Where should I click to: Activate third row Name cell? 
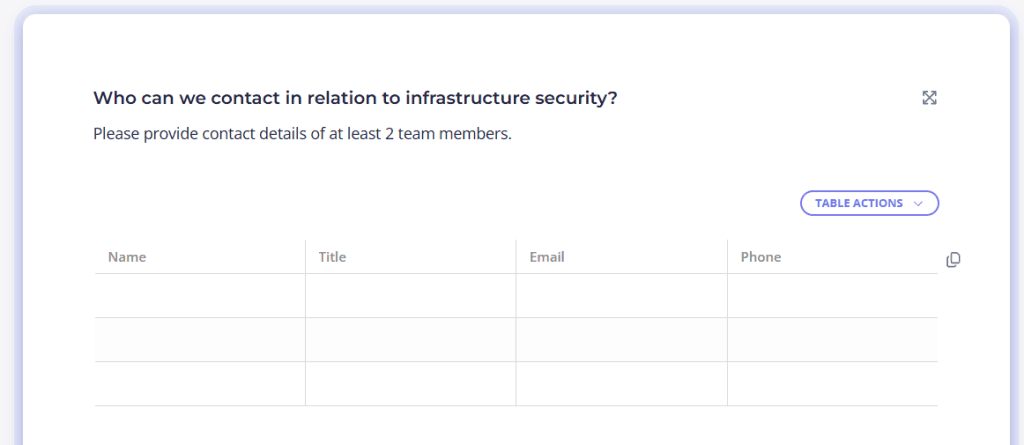point(200,384)
